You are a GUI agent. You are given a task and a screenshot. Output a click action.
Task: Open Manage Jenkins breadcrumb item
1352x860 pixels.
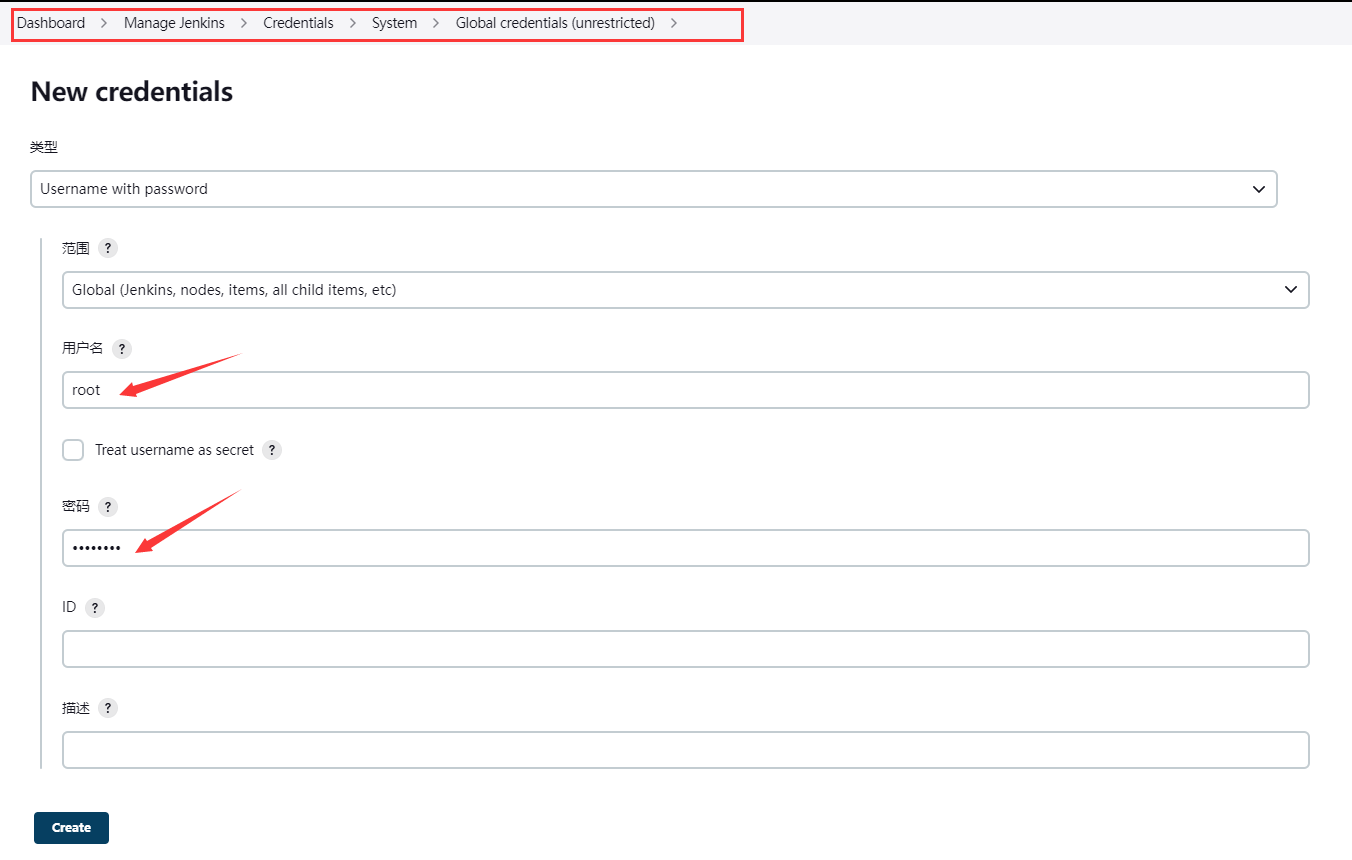pyautogui.click(x=174, y=23)
